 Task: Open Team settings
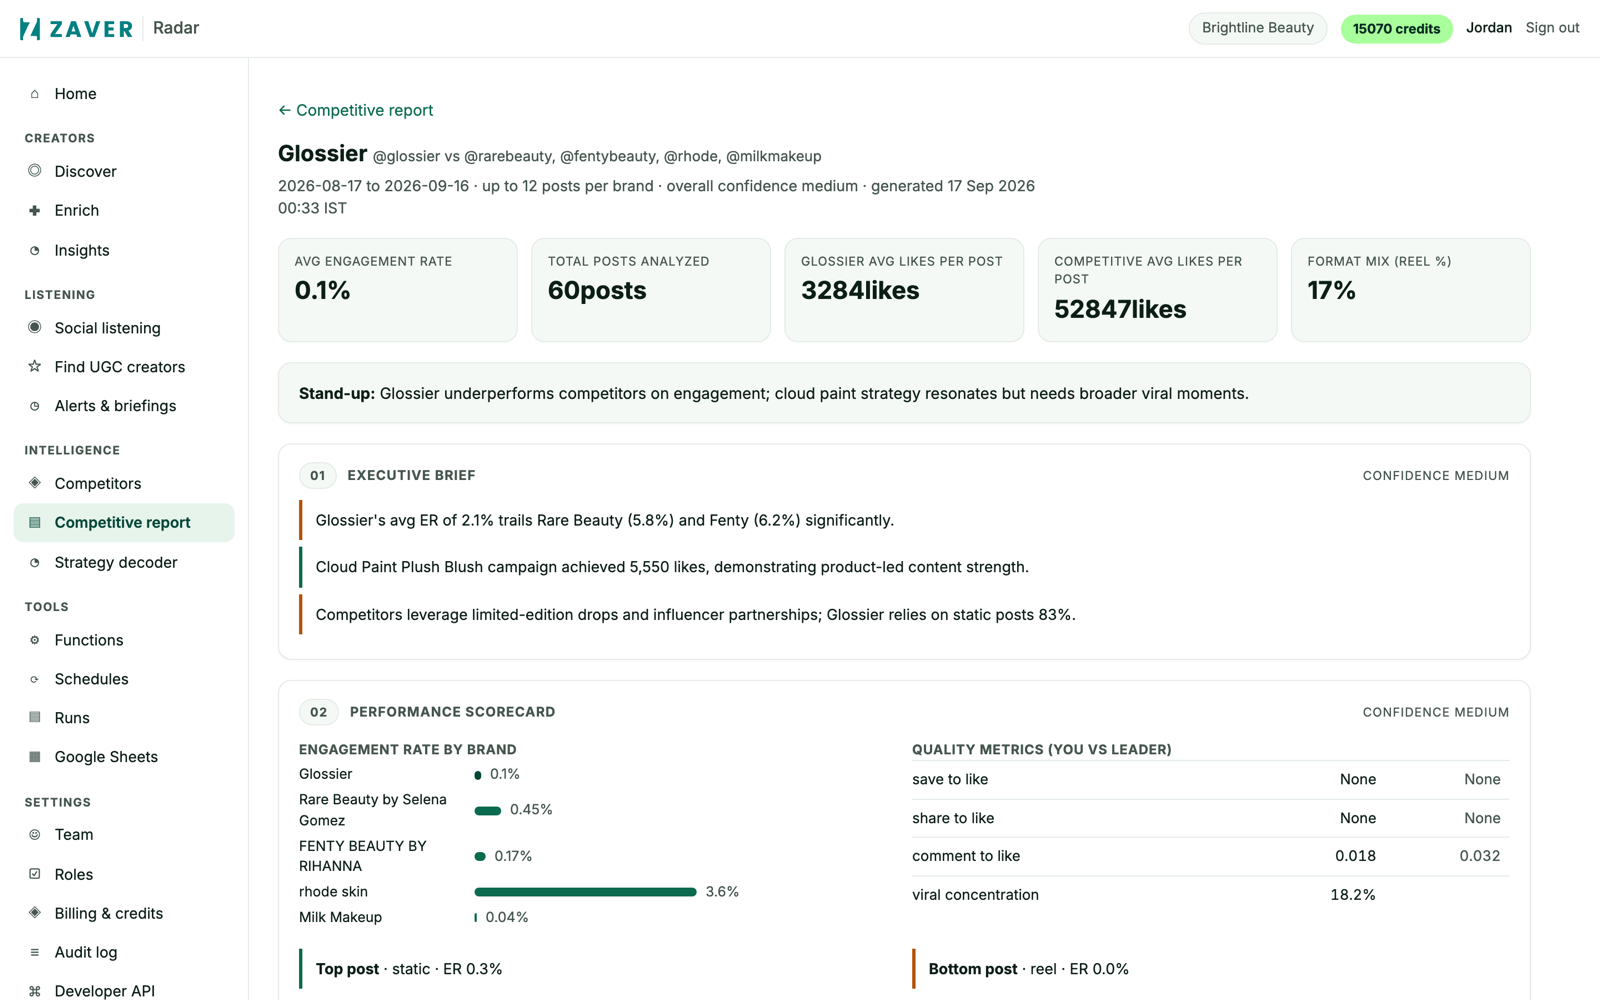coord(124,835)
